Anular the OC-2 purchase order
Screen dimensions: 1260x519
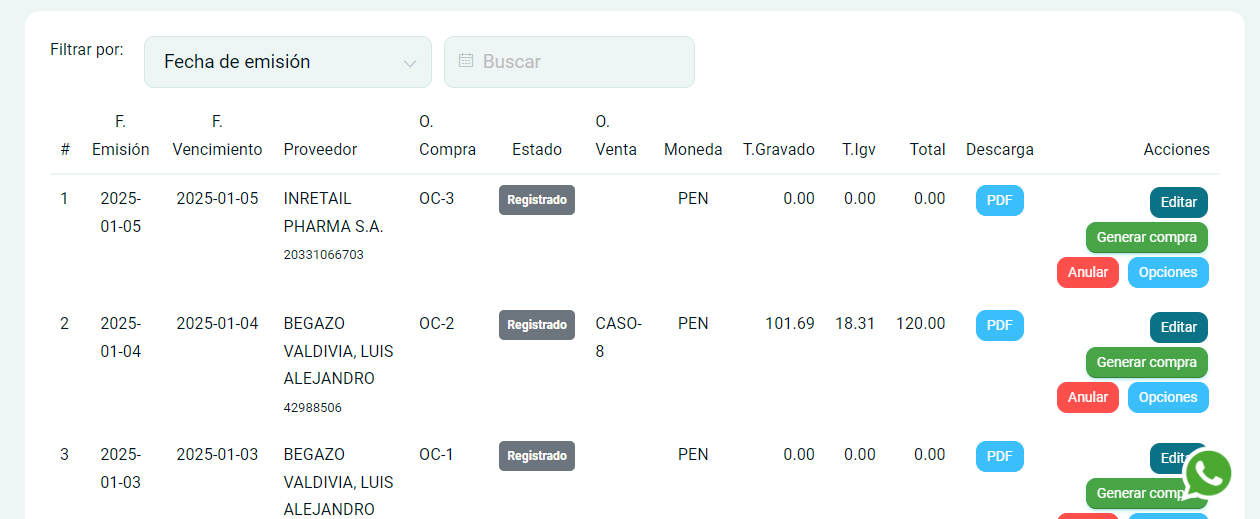point(1087,397)
